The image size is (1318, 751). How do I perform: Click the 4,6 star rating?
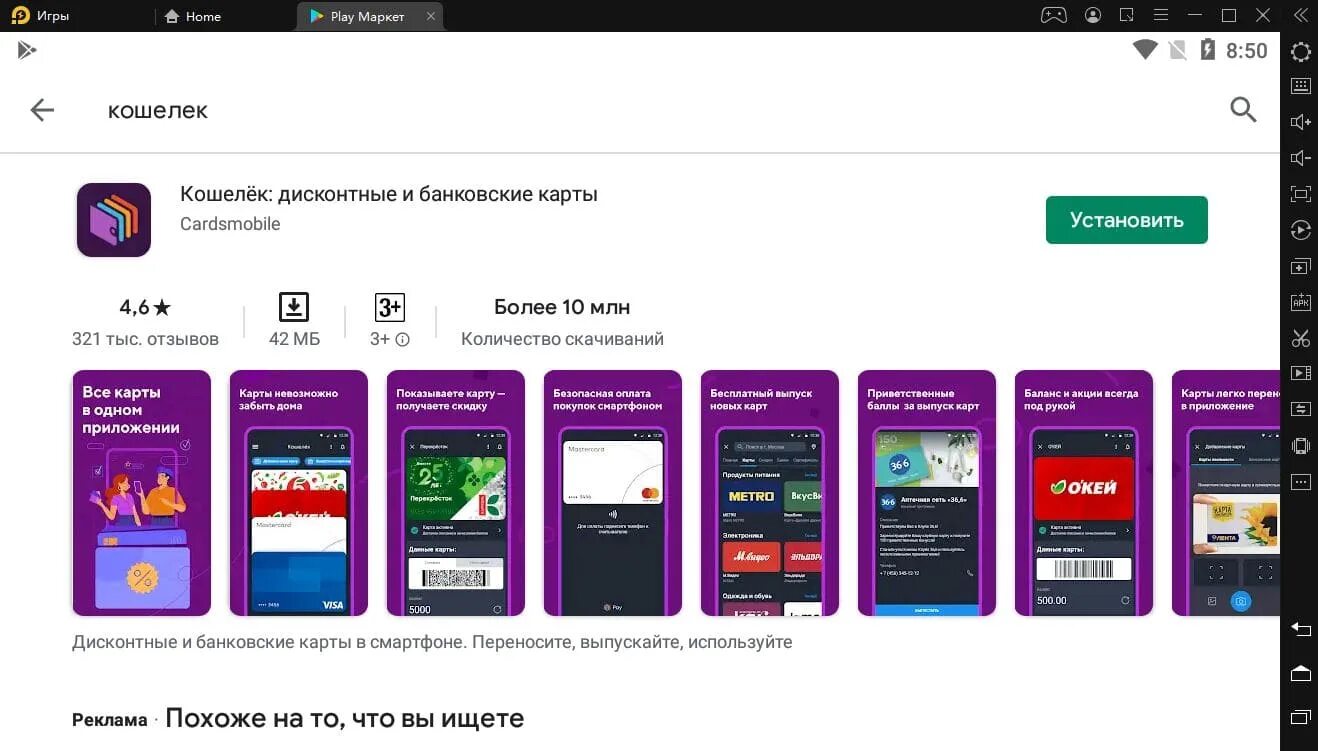click(x=145, y=307)
